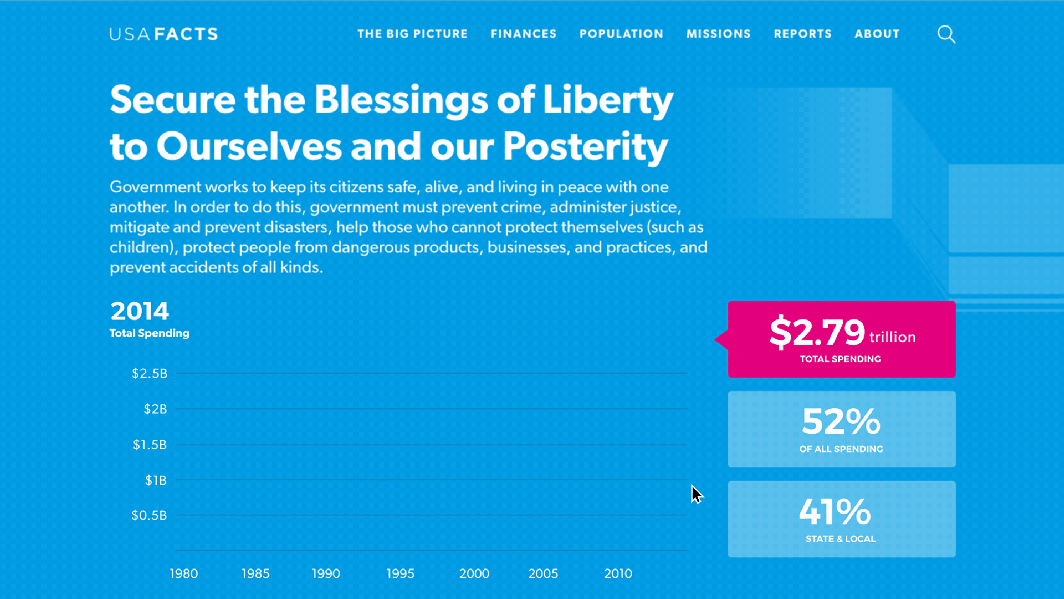
Task: Go to USAFacts home logo
Action: tap(164, 34)
